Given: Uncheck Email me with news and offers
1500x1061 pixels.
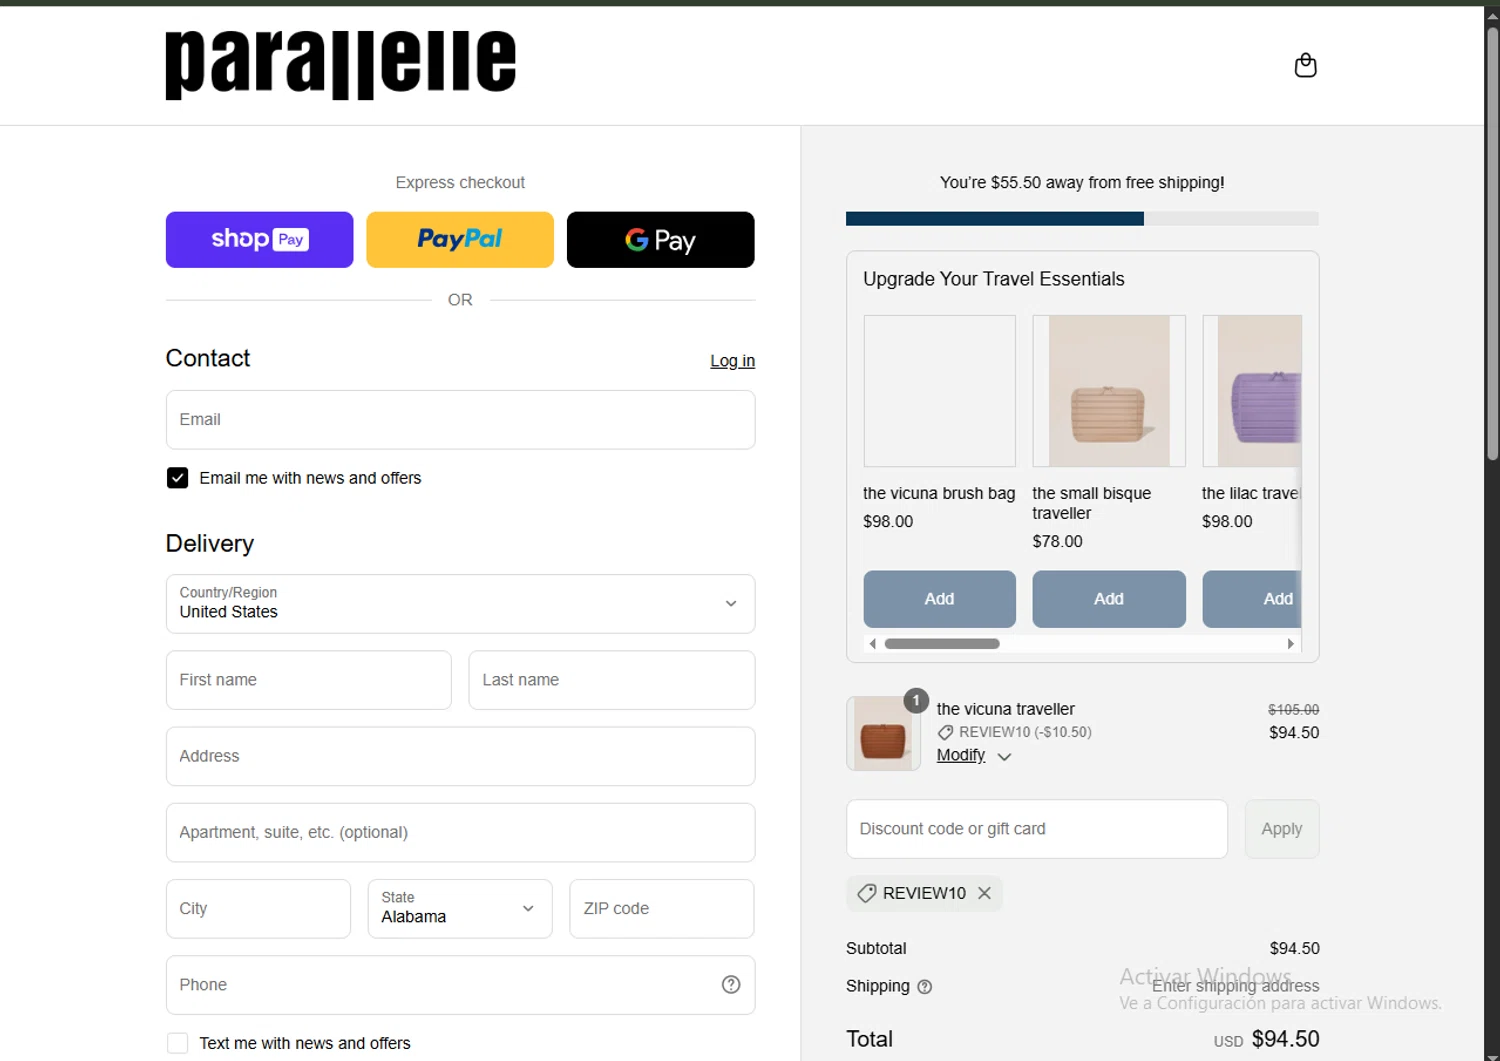Looking at the screenshot, I should point(177,478).
